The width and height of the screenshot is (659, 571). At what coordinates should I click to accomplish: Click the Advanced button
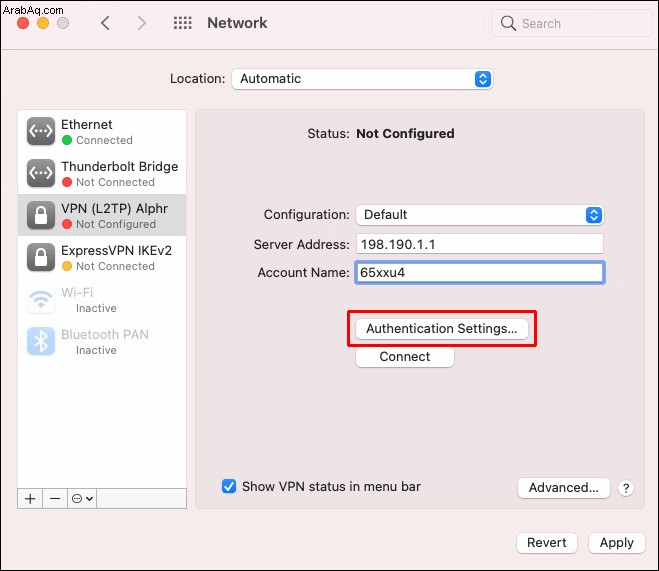[564, 488]
